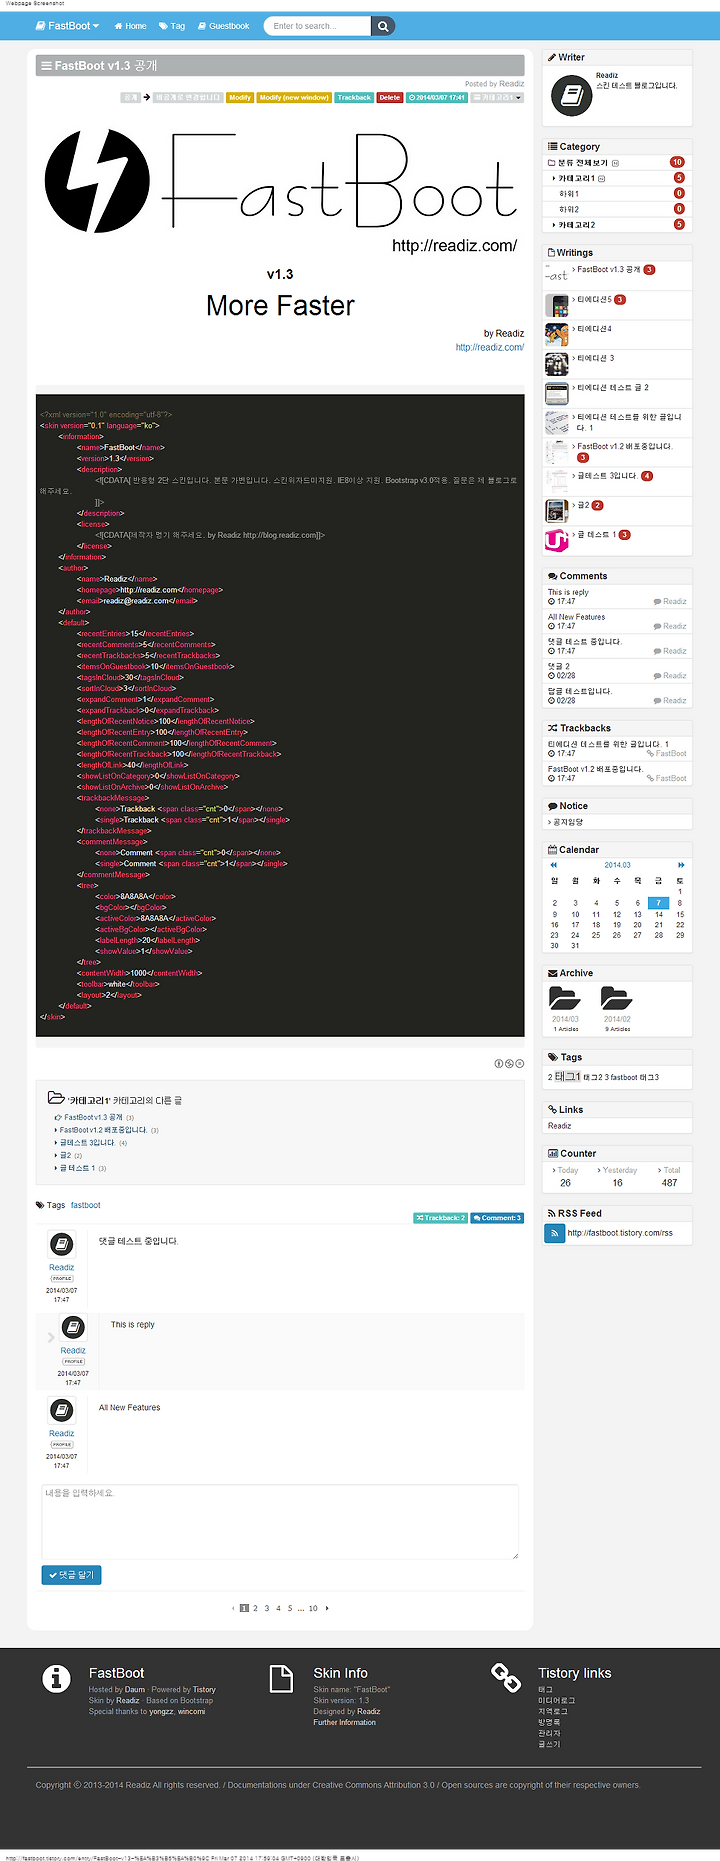Open the Tag page from navbar
Viewport: 720px width, 1861px height.
pos(172,26)
